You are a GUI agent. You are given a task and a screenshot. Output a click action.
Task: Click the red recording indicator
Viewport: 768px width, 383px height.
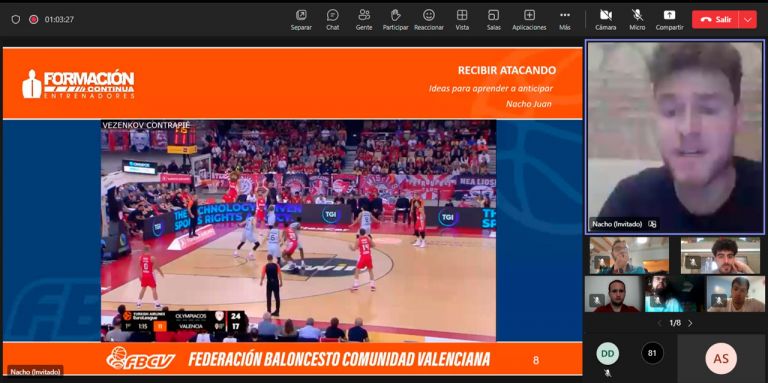pos(33,20)
